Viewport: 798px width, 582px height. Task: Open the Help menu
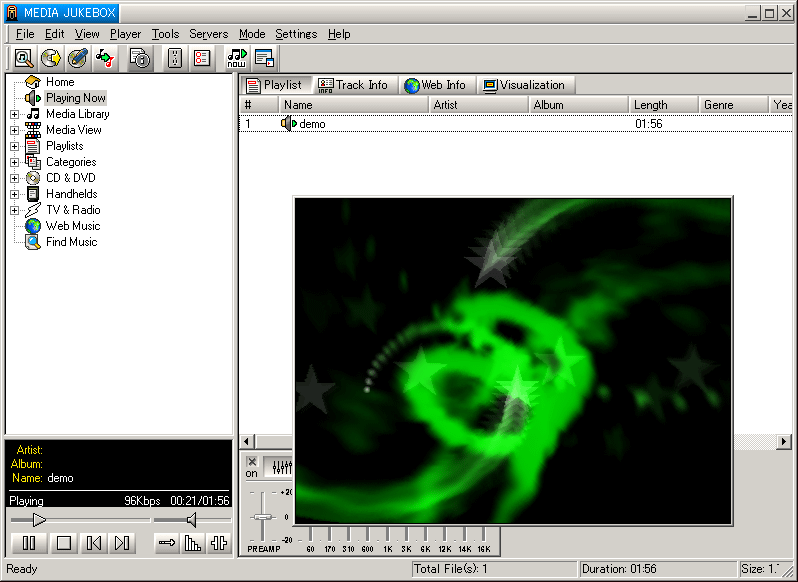click(339, 34)
